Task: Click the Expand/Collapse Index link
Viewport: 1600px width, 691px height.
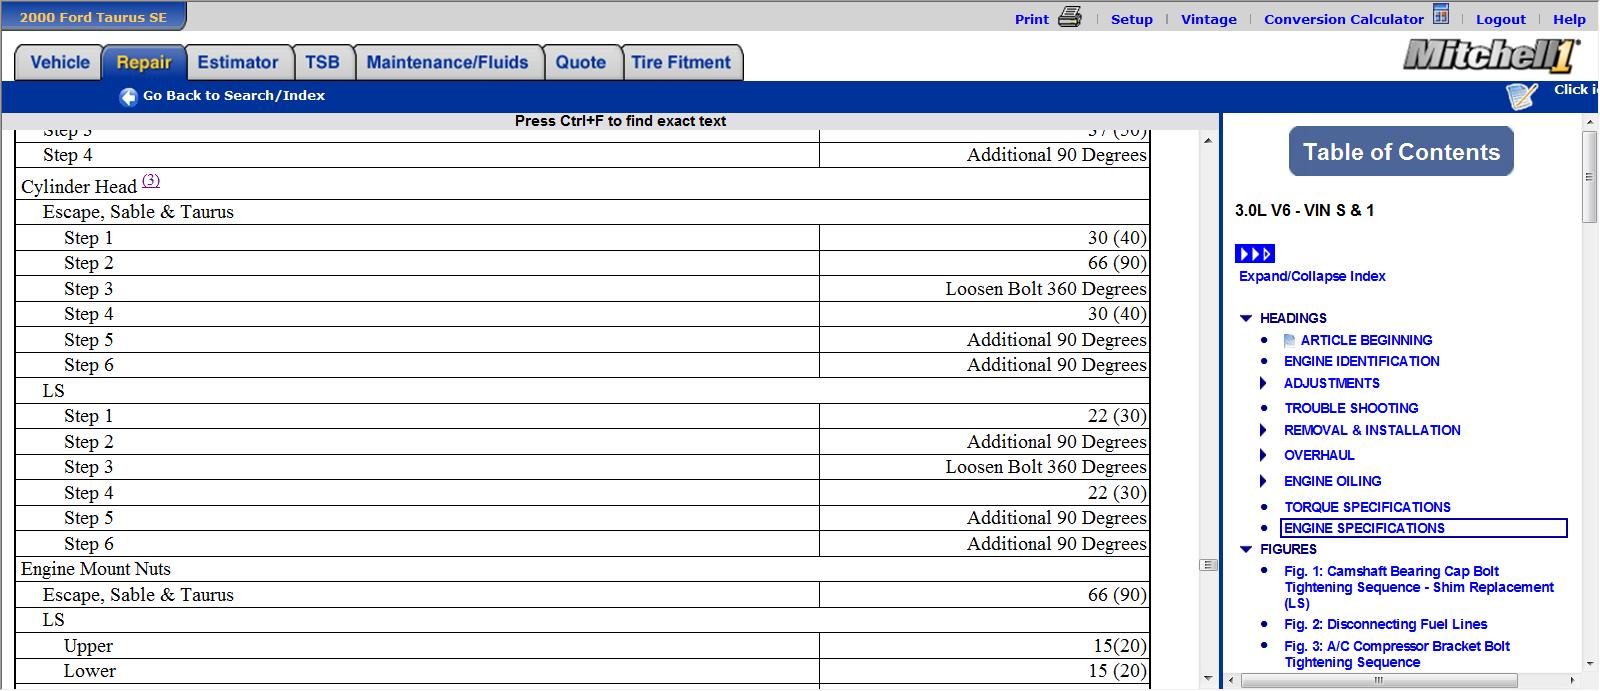Action: point(1312,277)
